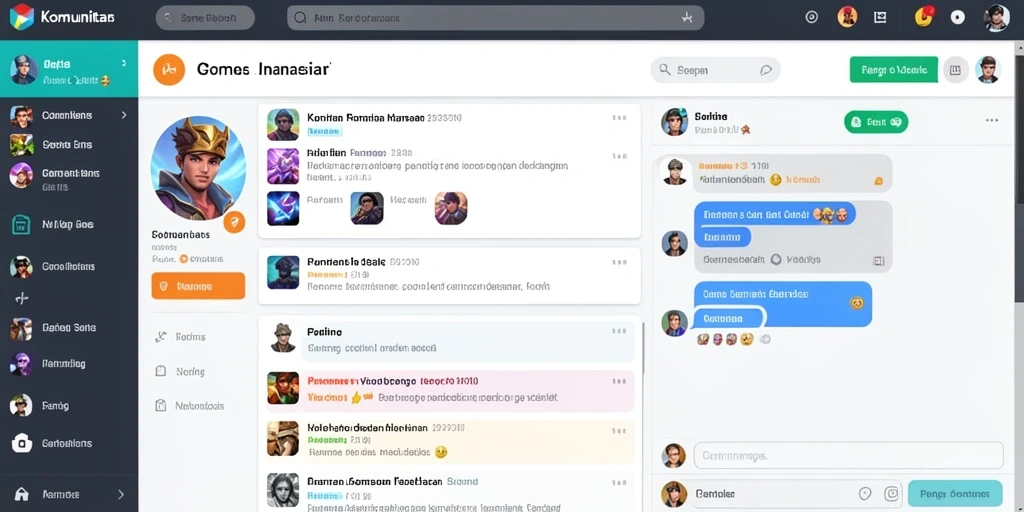The width and height of the screenshot is (1024, 512).
Task: Focus the Seepen search field
Action: [x=715, y=70]
